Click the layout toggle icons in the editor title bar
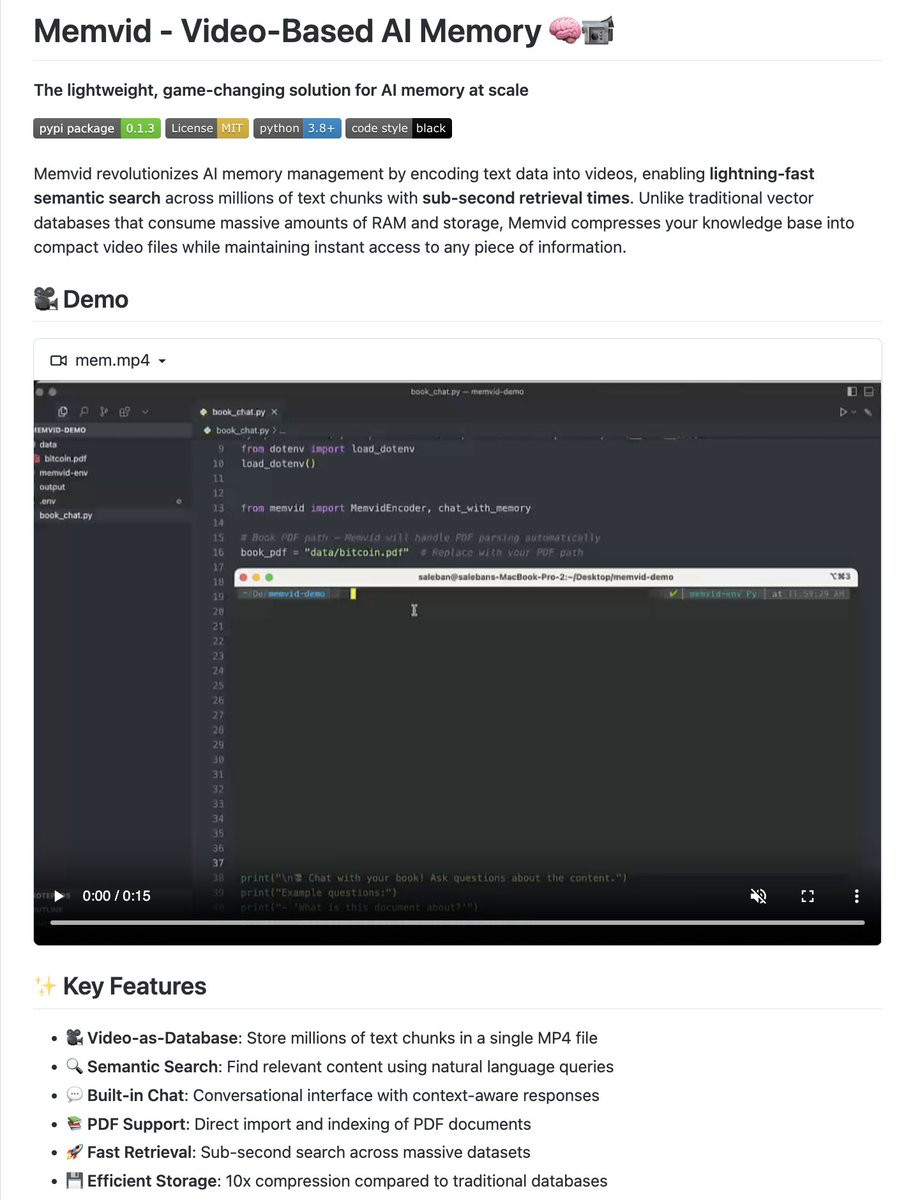 (860, 392)
